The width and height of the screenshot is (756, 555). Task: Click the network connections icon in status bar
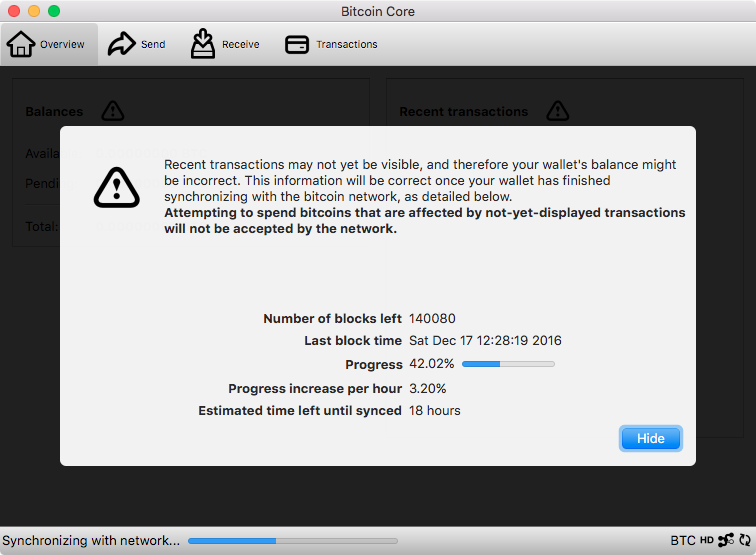click(x=726, y=540)
